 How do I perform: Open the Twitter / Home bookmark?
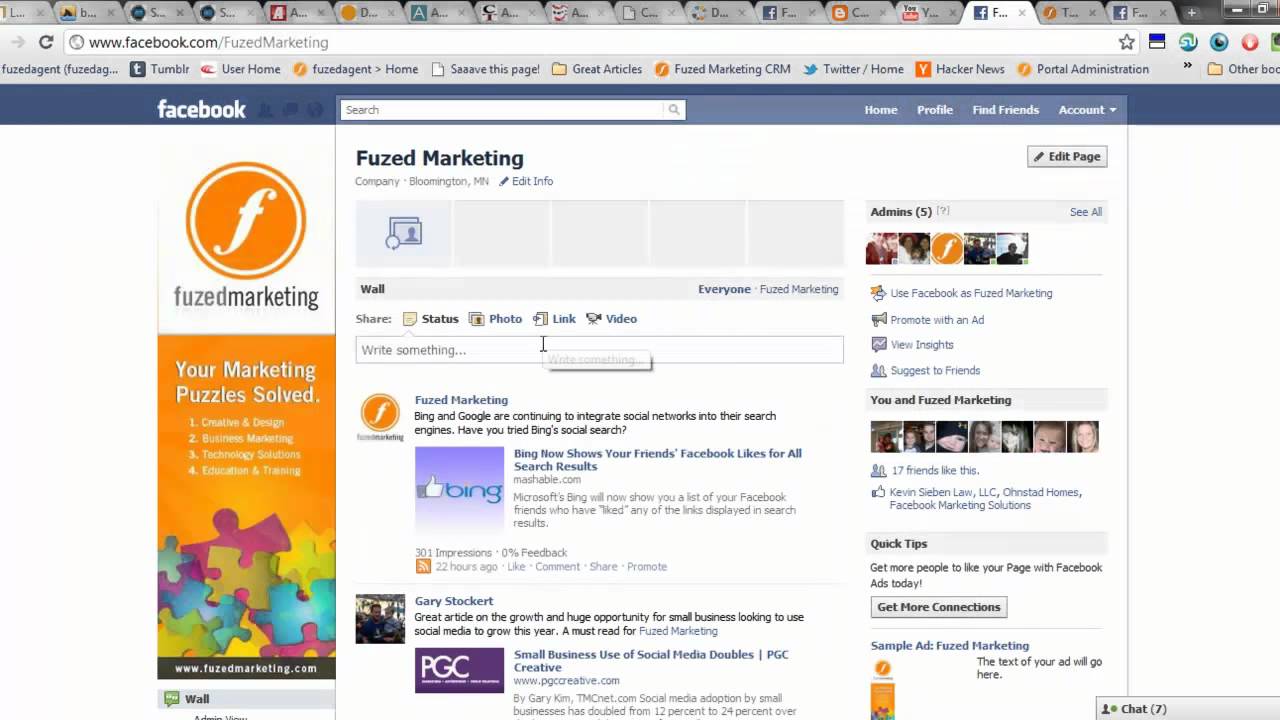853,69
